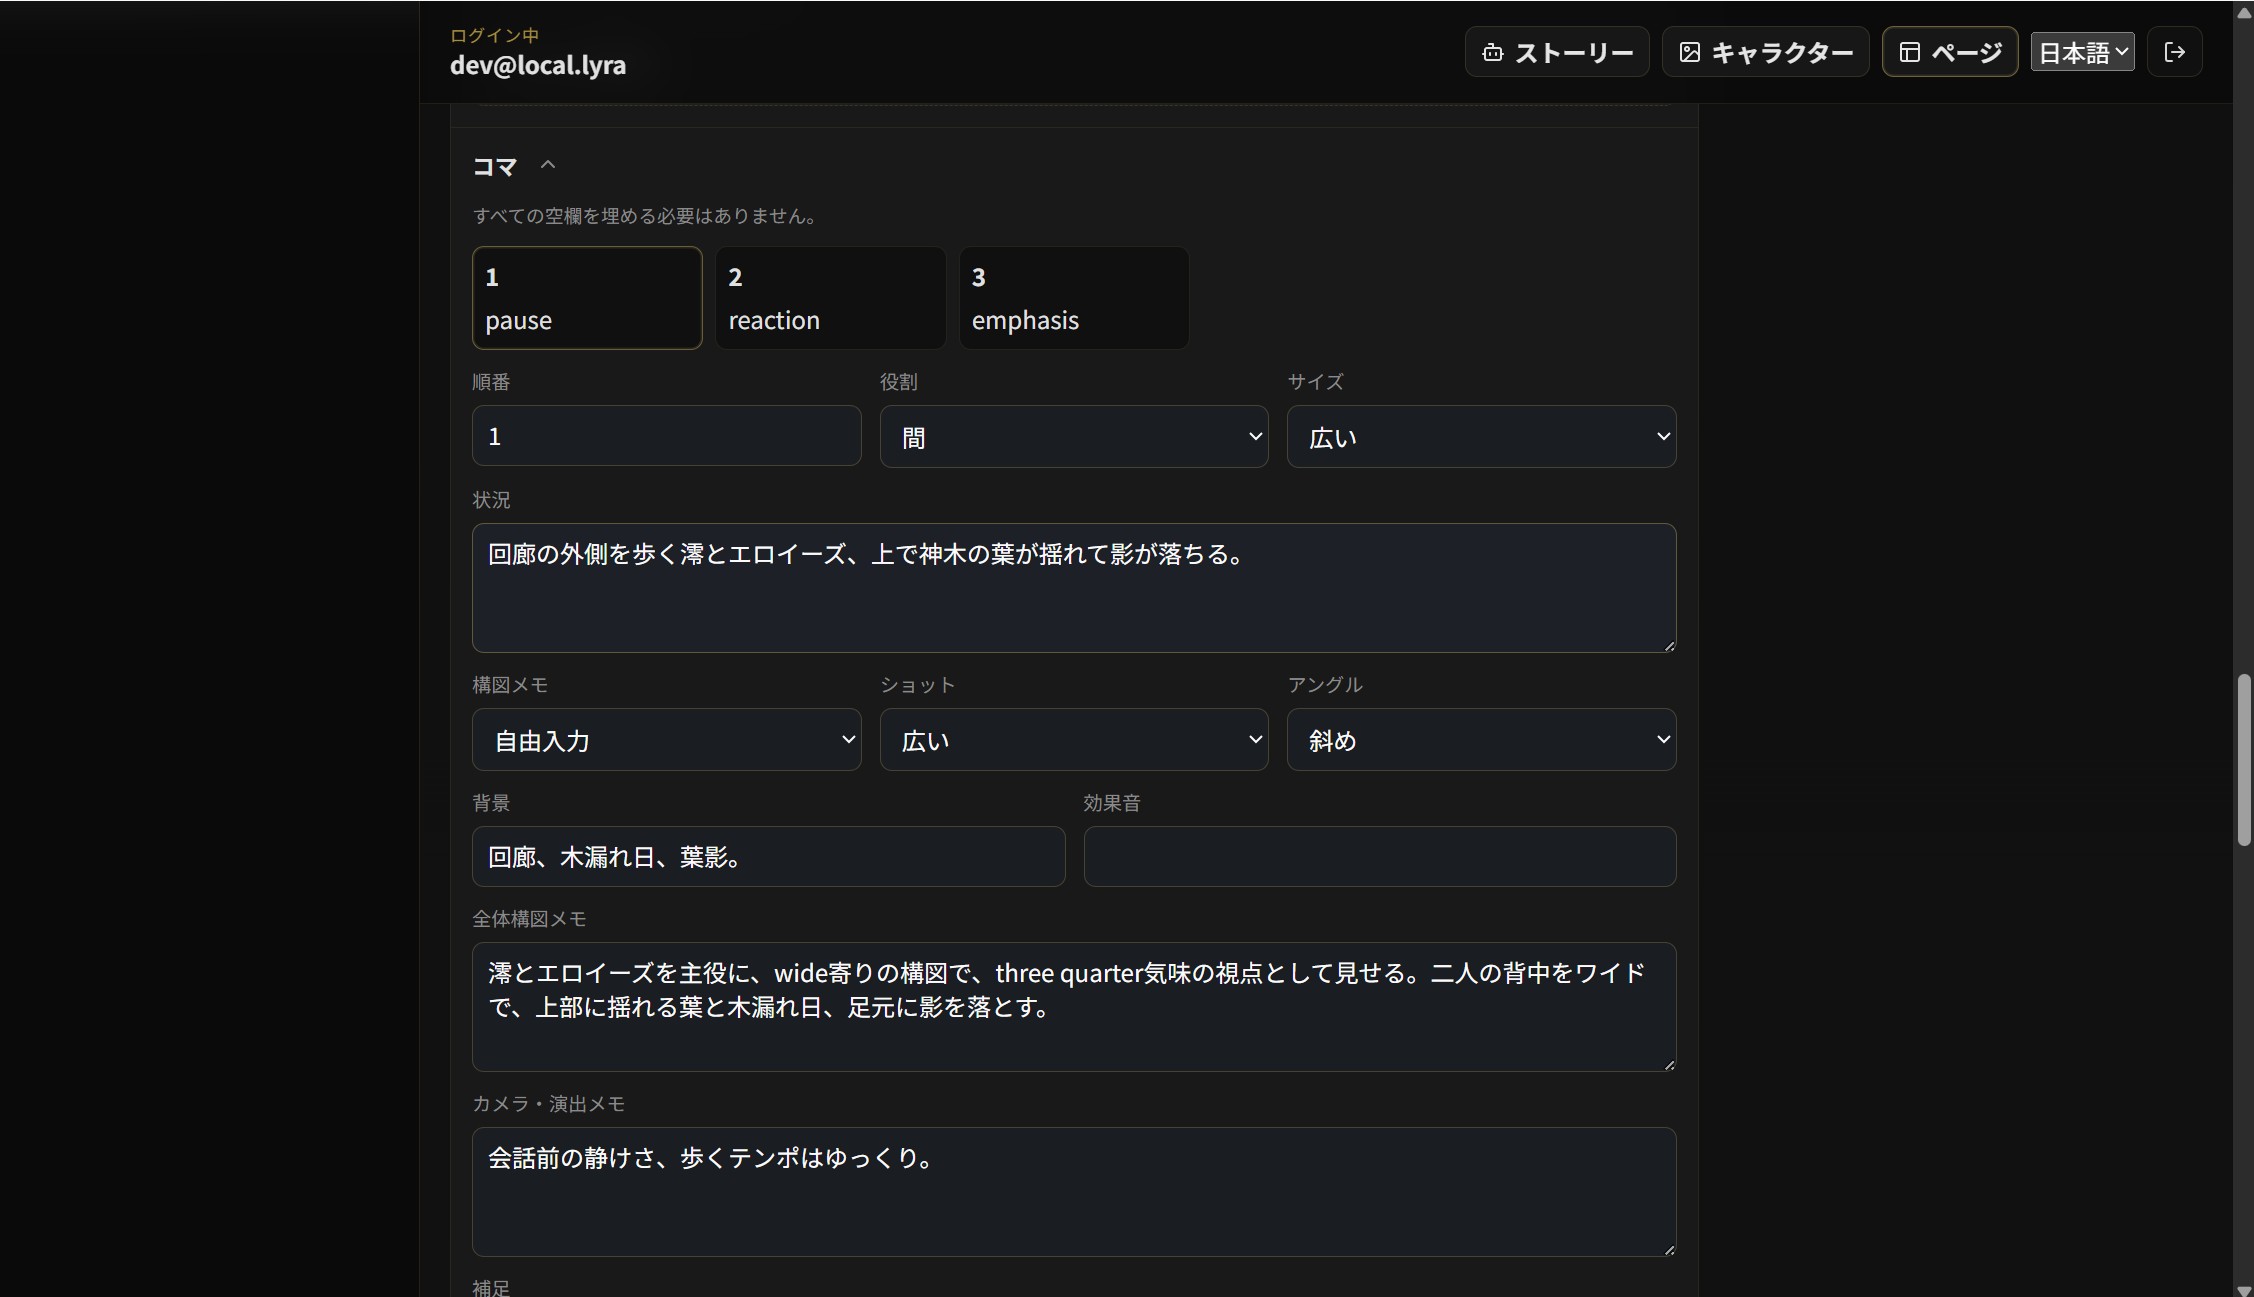Click the カメラ・演出メモ text area

click(x=1074, y=1192)
